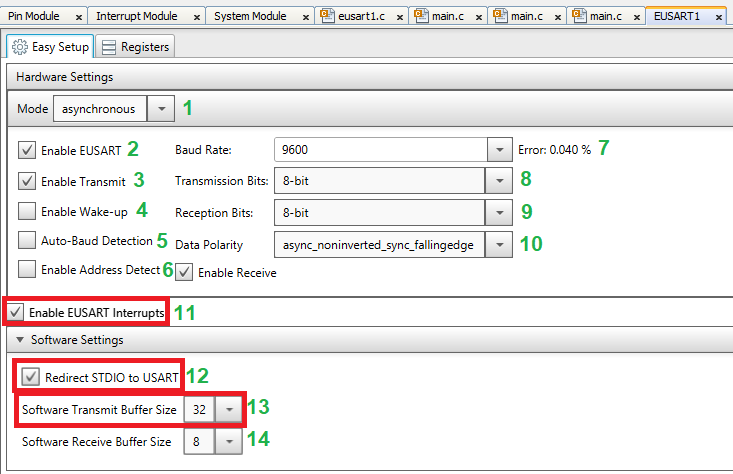Uncheck the Enable EUSART checkbox
Image resolution: width=733 pixels, height=474 pixels.
(x=28, y=150)
